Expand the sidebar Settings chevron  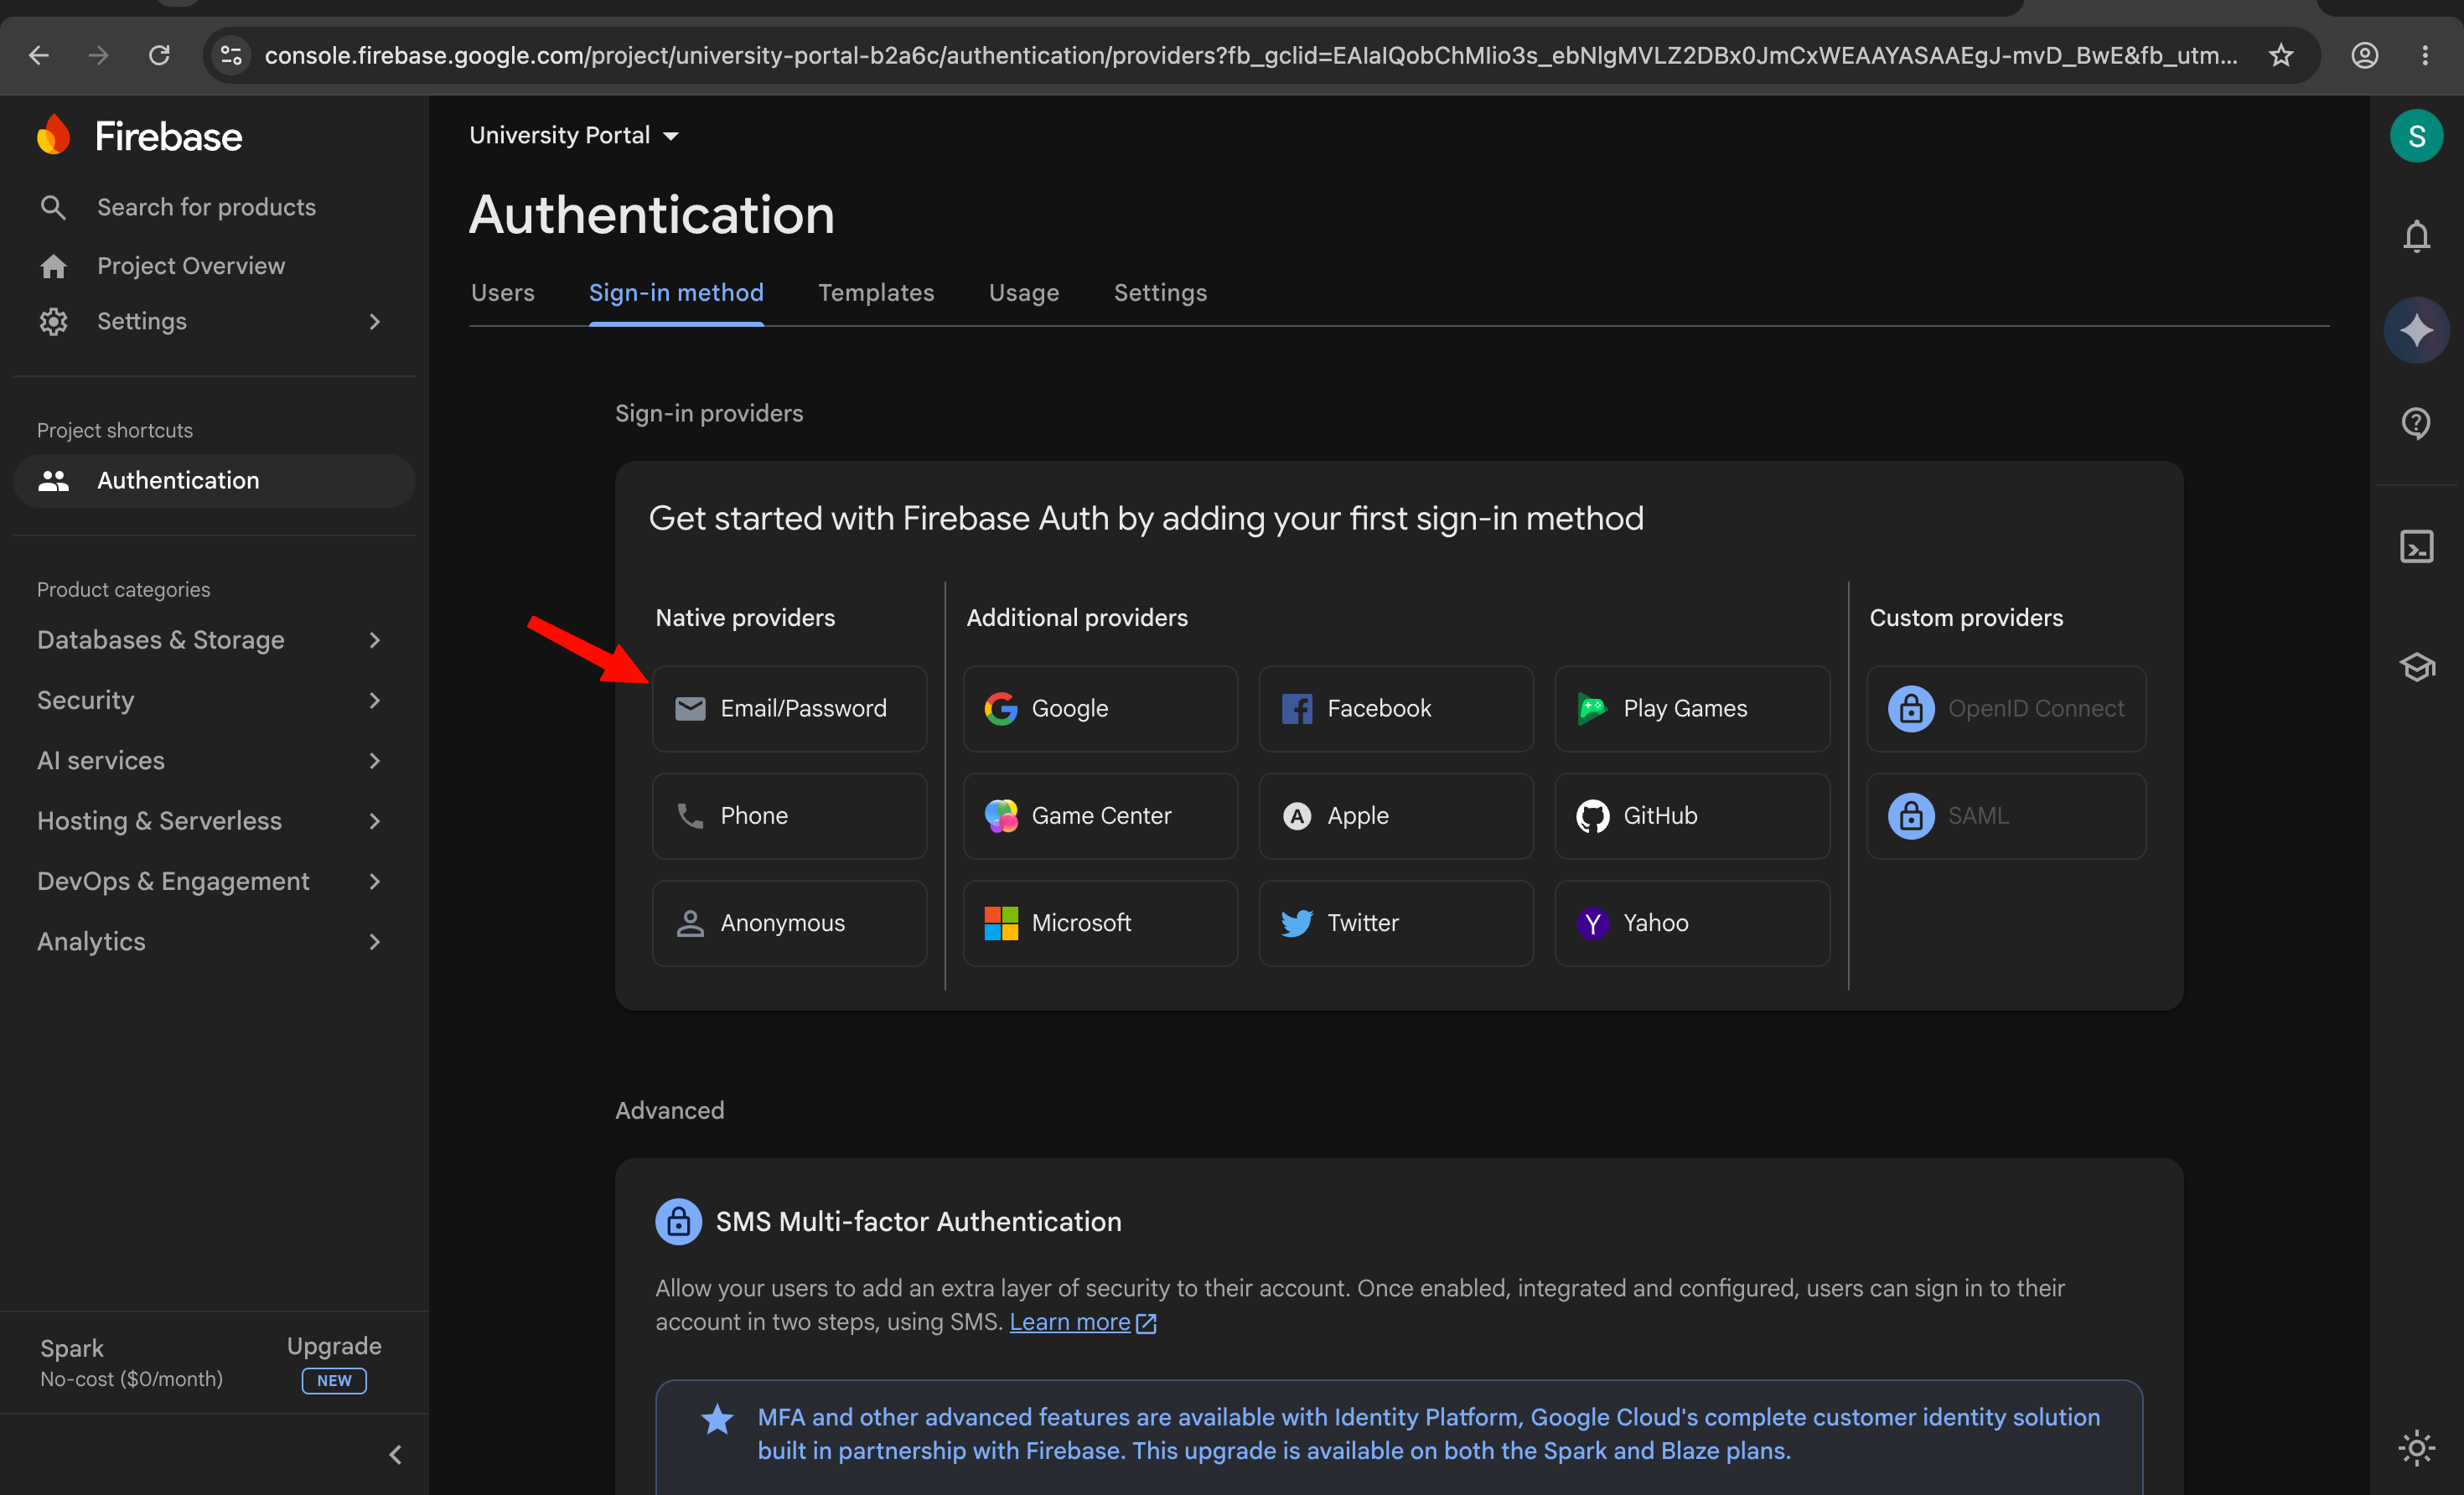(374, 321)
